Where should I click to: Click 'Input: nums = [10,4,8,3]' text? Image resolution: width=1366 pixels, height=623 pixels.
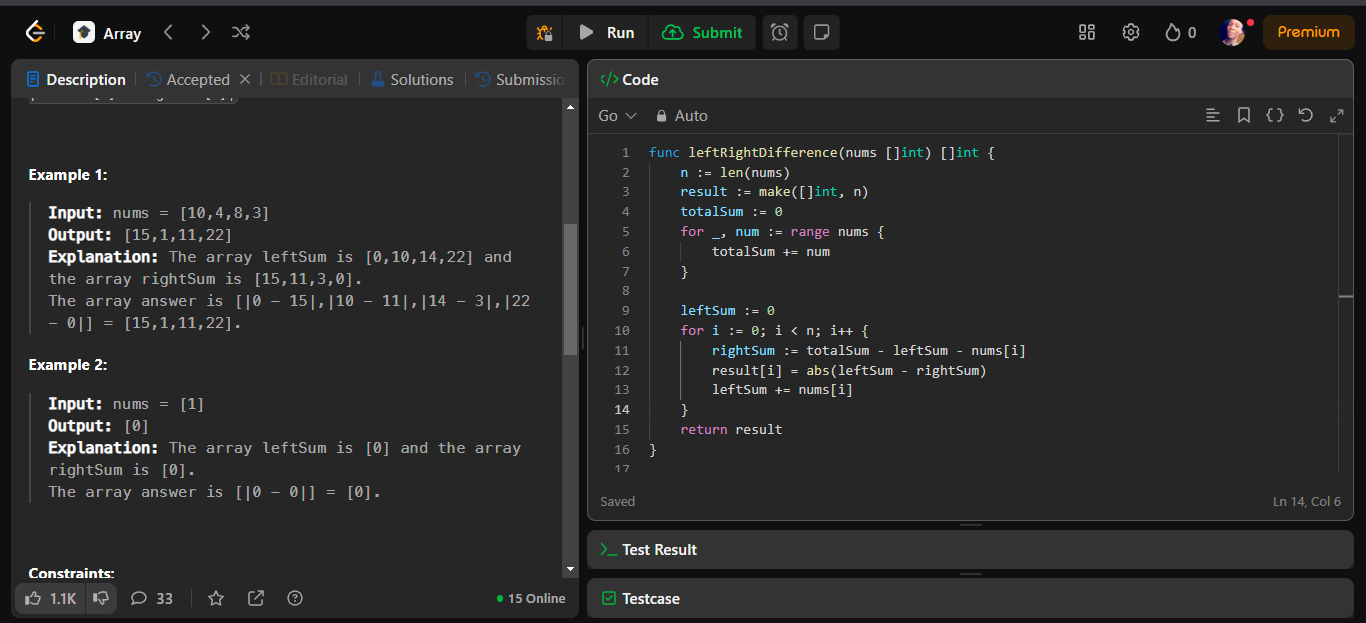159,213
